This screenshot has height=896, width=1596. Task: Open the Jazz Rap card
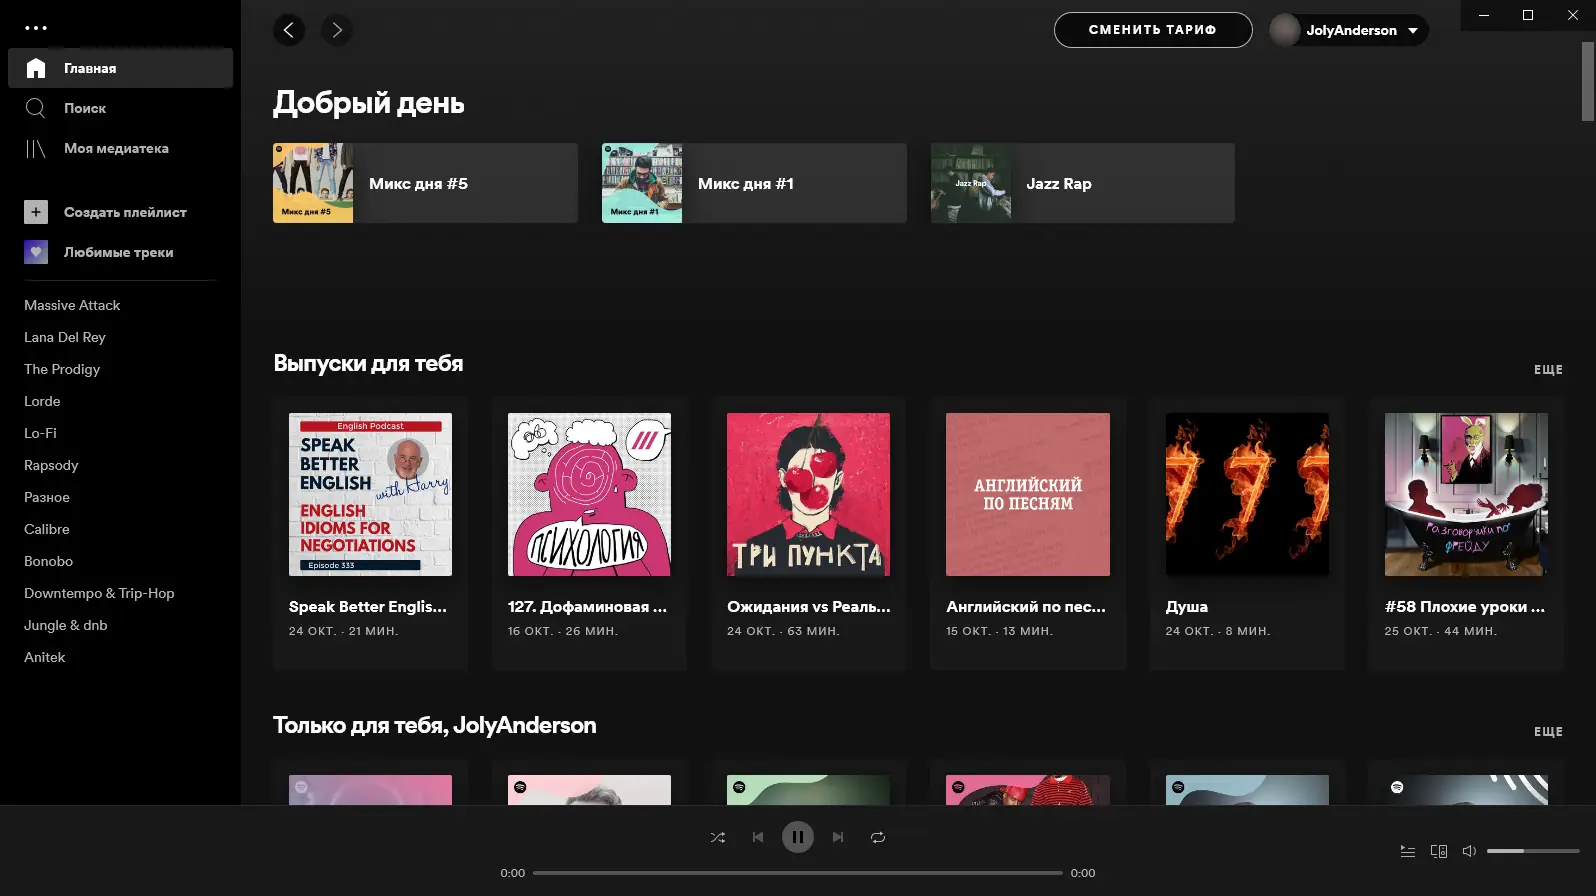(x=1083, y=183)
